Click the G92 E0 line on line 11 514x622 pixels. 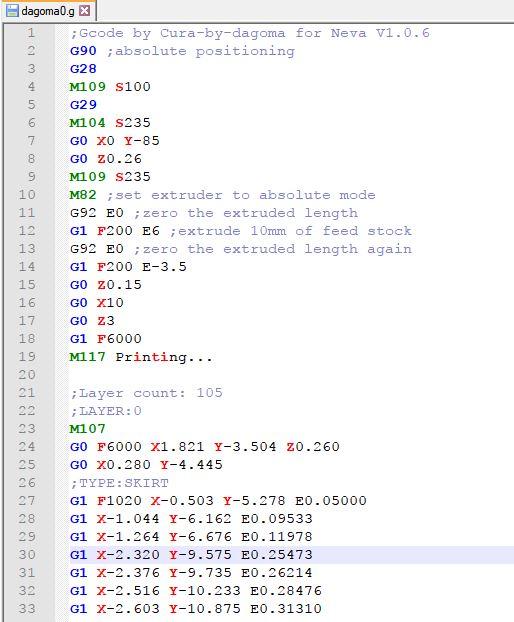tap(214, 213)
